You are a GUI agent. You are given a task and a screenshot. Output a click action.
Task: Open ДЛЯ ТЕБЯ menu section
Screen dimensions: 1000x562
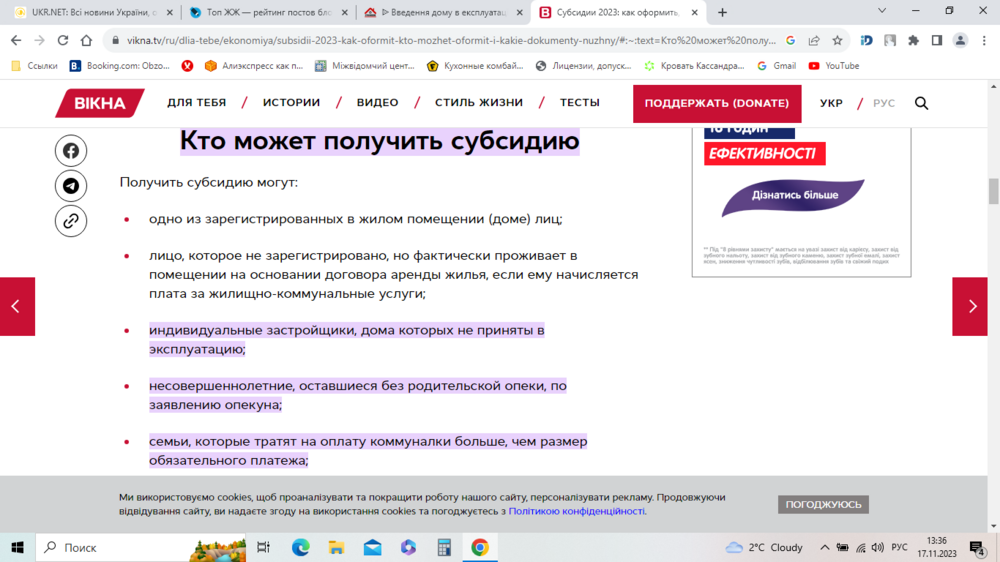click(x=196, y=103)
